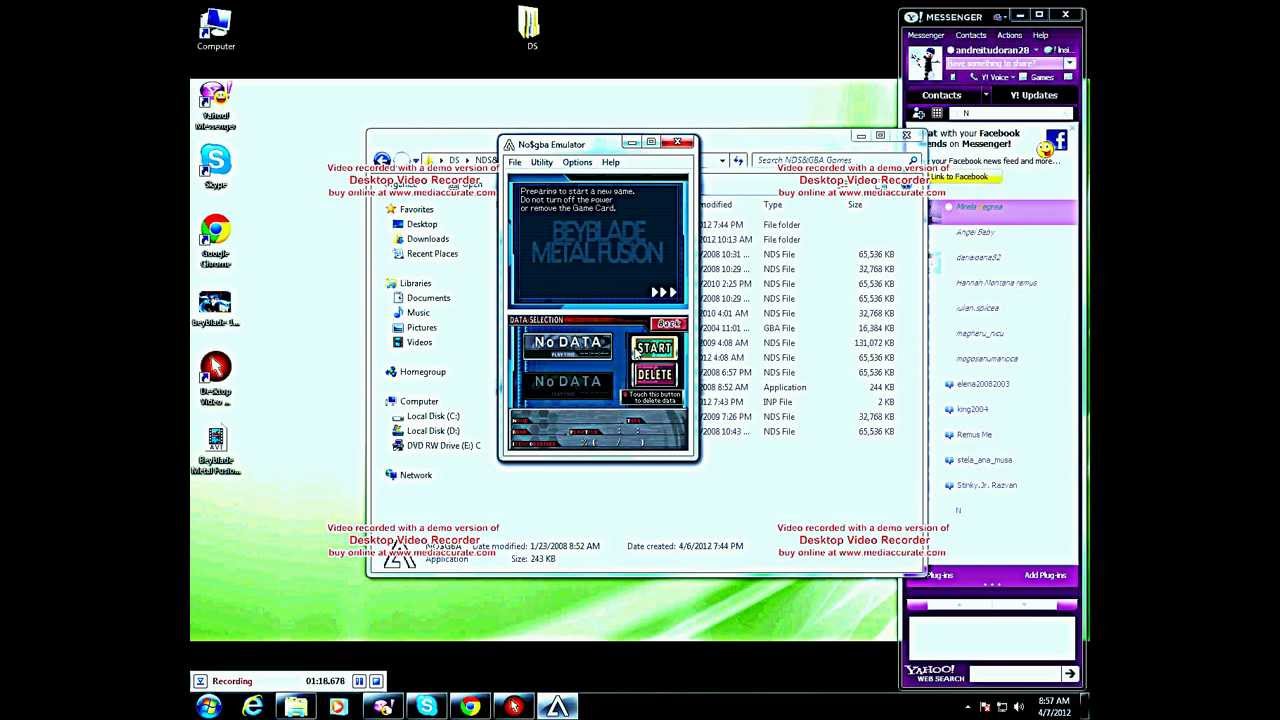Image resolution: width=1280 pixels, height=720 pixels.
Task: Click the Explorer search box
Action: (835, 160)
